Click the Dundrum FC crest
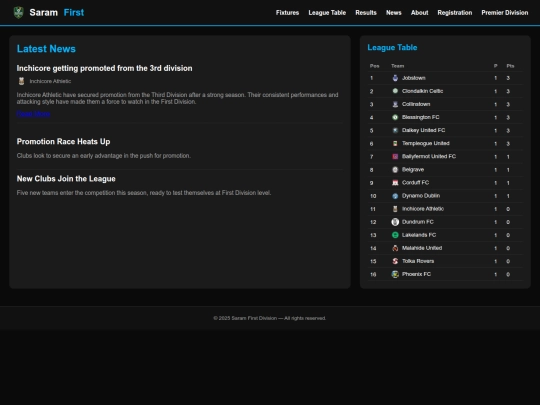540x405 pixels. point(395,222)
